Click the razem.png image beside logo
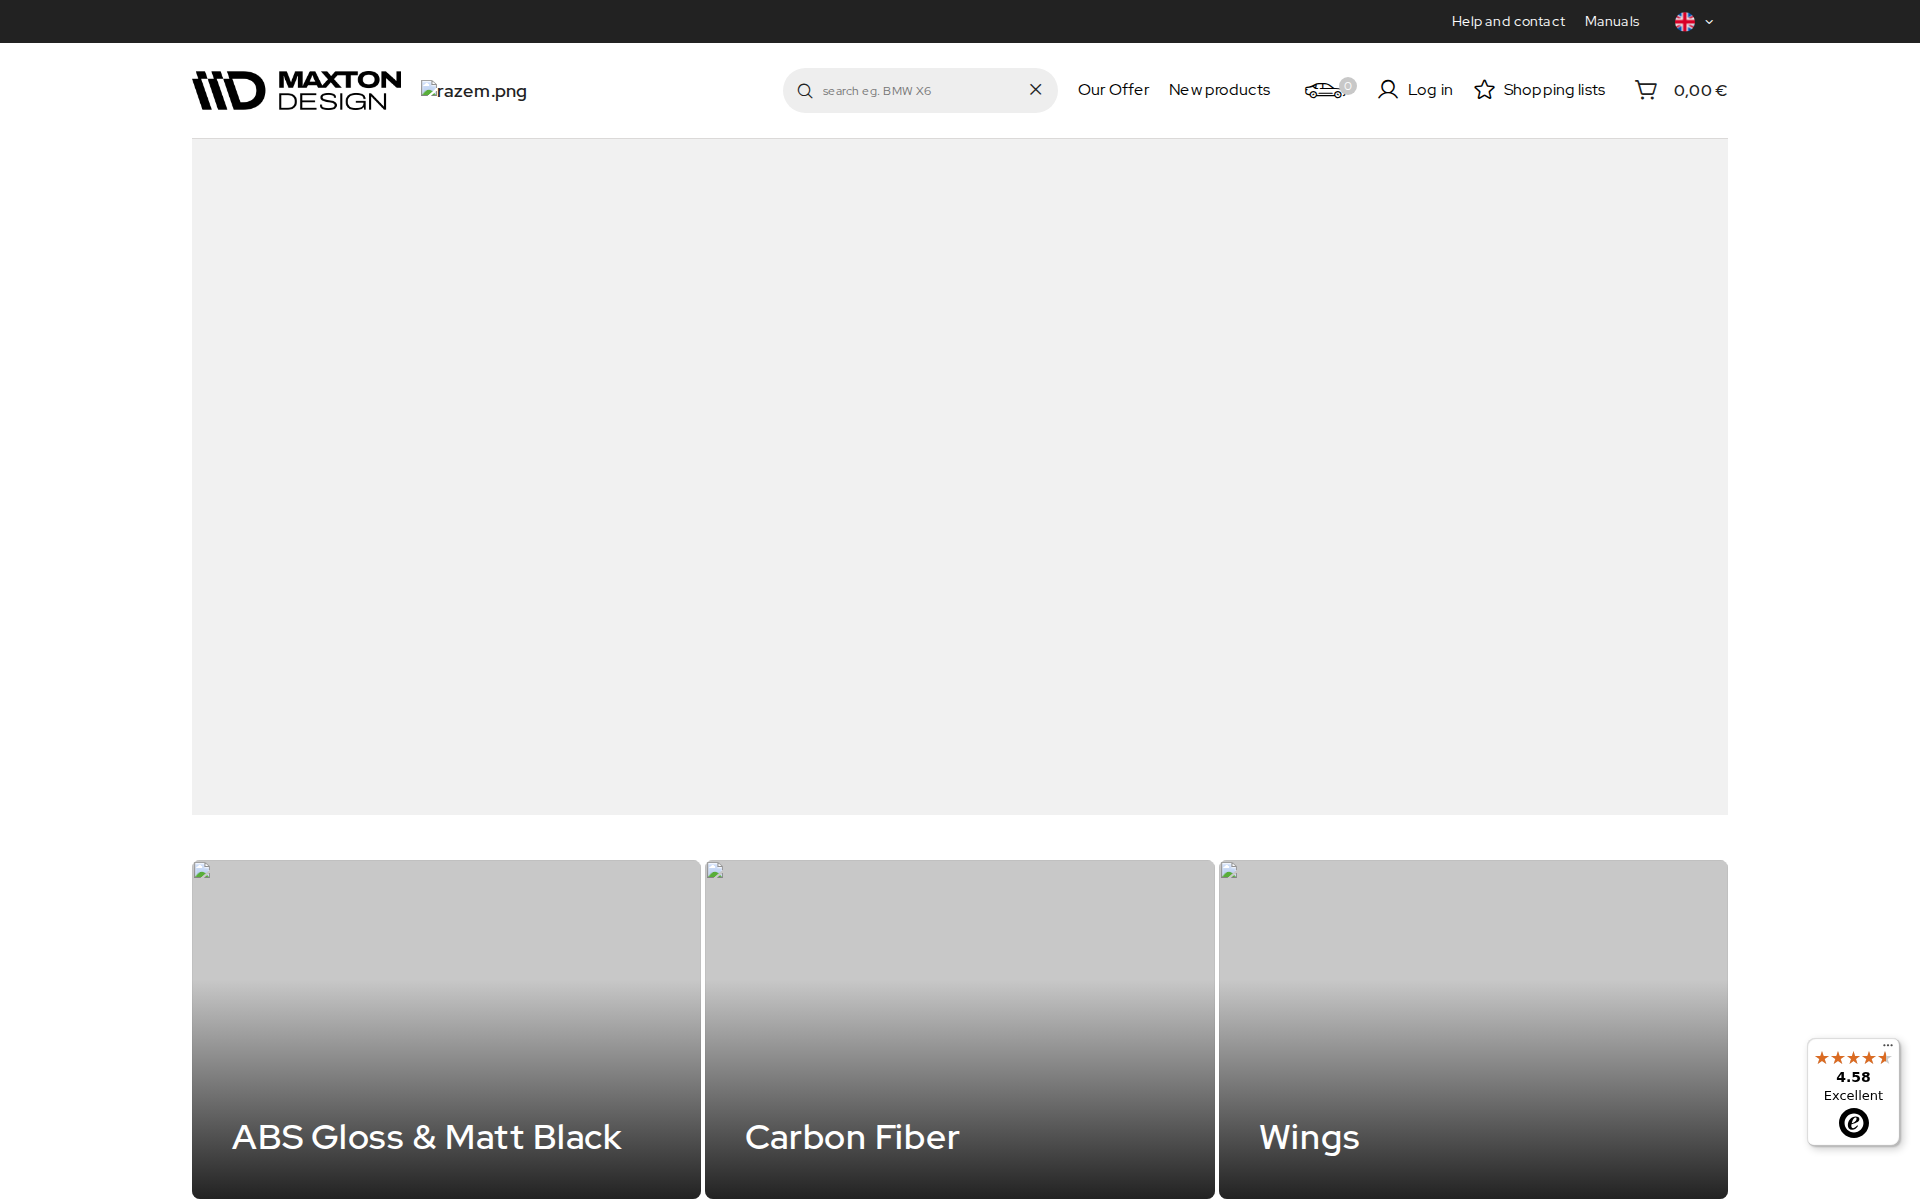Viewport: 1920px width, 1200px height. 474,91
